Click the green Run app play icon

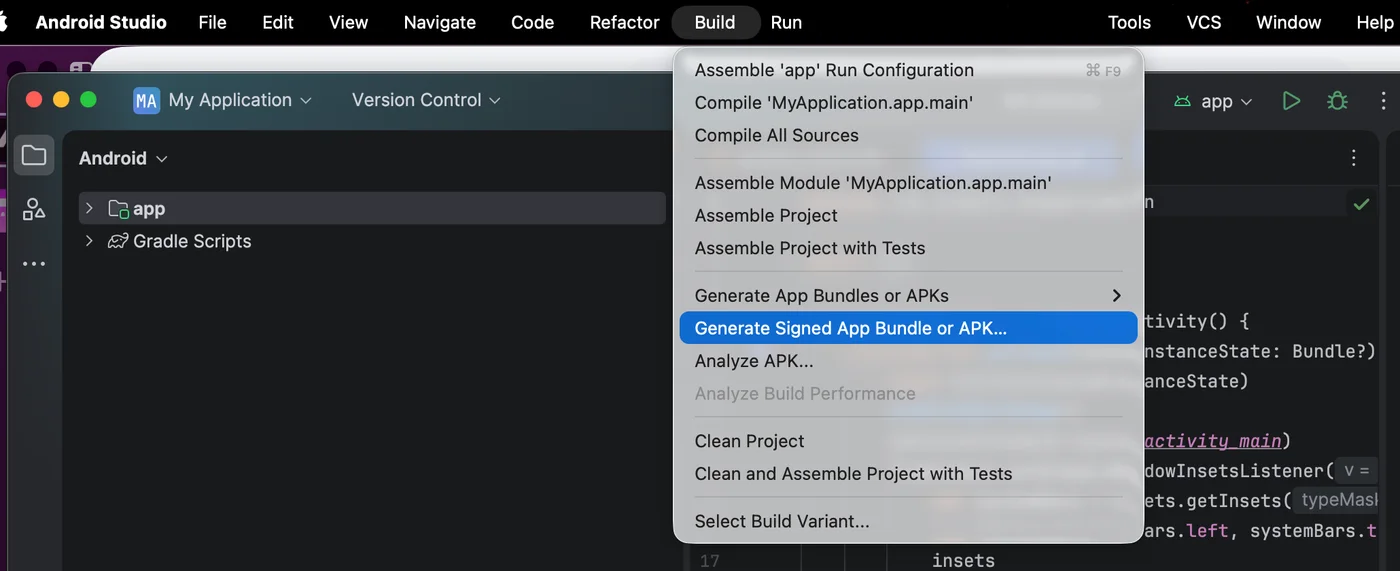click(1291, 101)
